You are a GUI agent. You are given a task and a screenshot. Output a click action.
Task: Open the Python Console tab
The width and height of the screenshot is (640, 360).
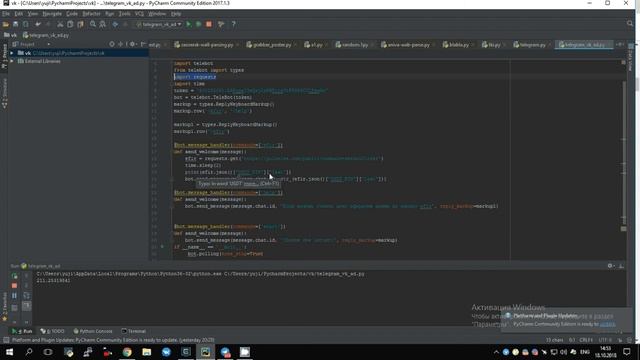[x=93, y=331]
